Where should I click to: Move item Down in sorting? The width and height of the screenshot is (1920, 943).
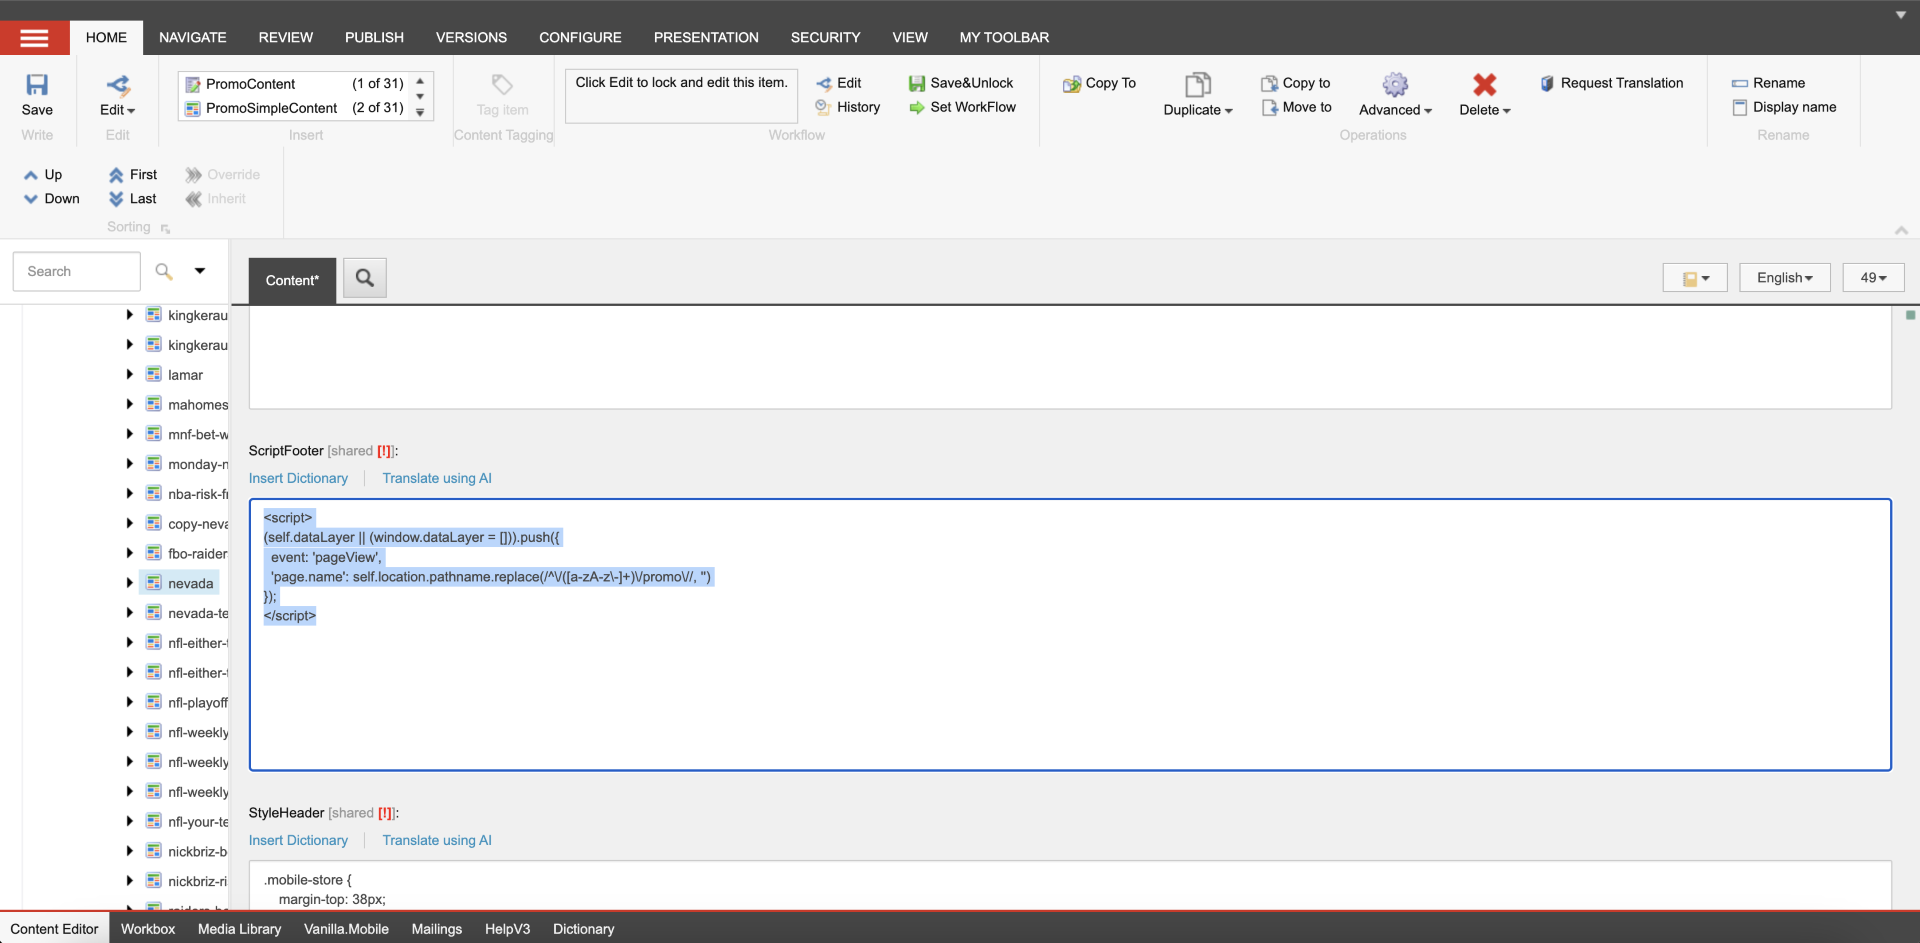(51, 198)
